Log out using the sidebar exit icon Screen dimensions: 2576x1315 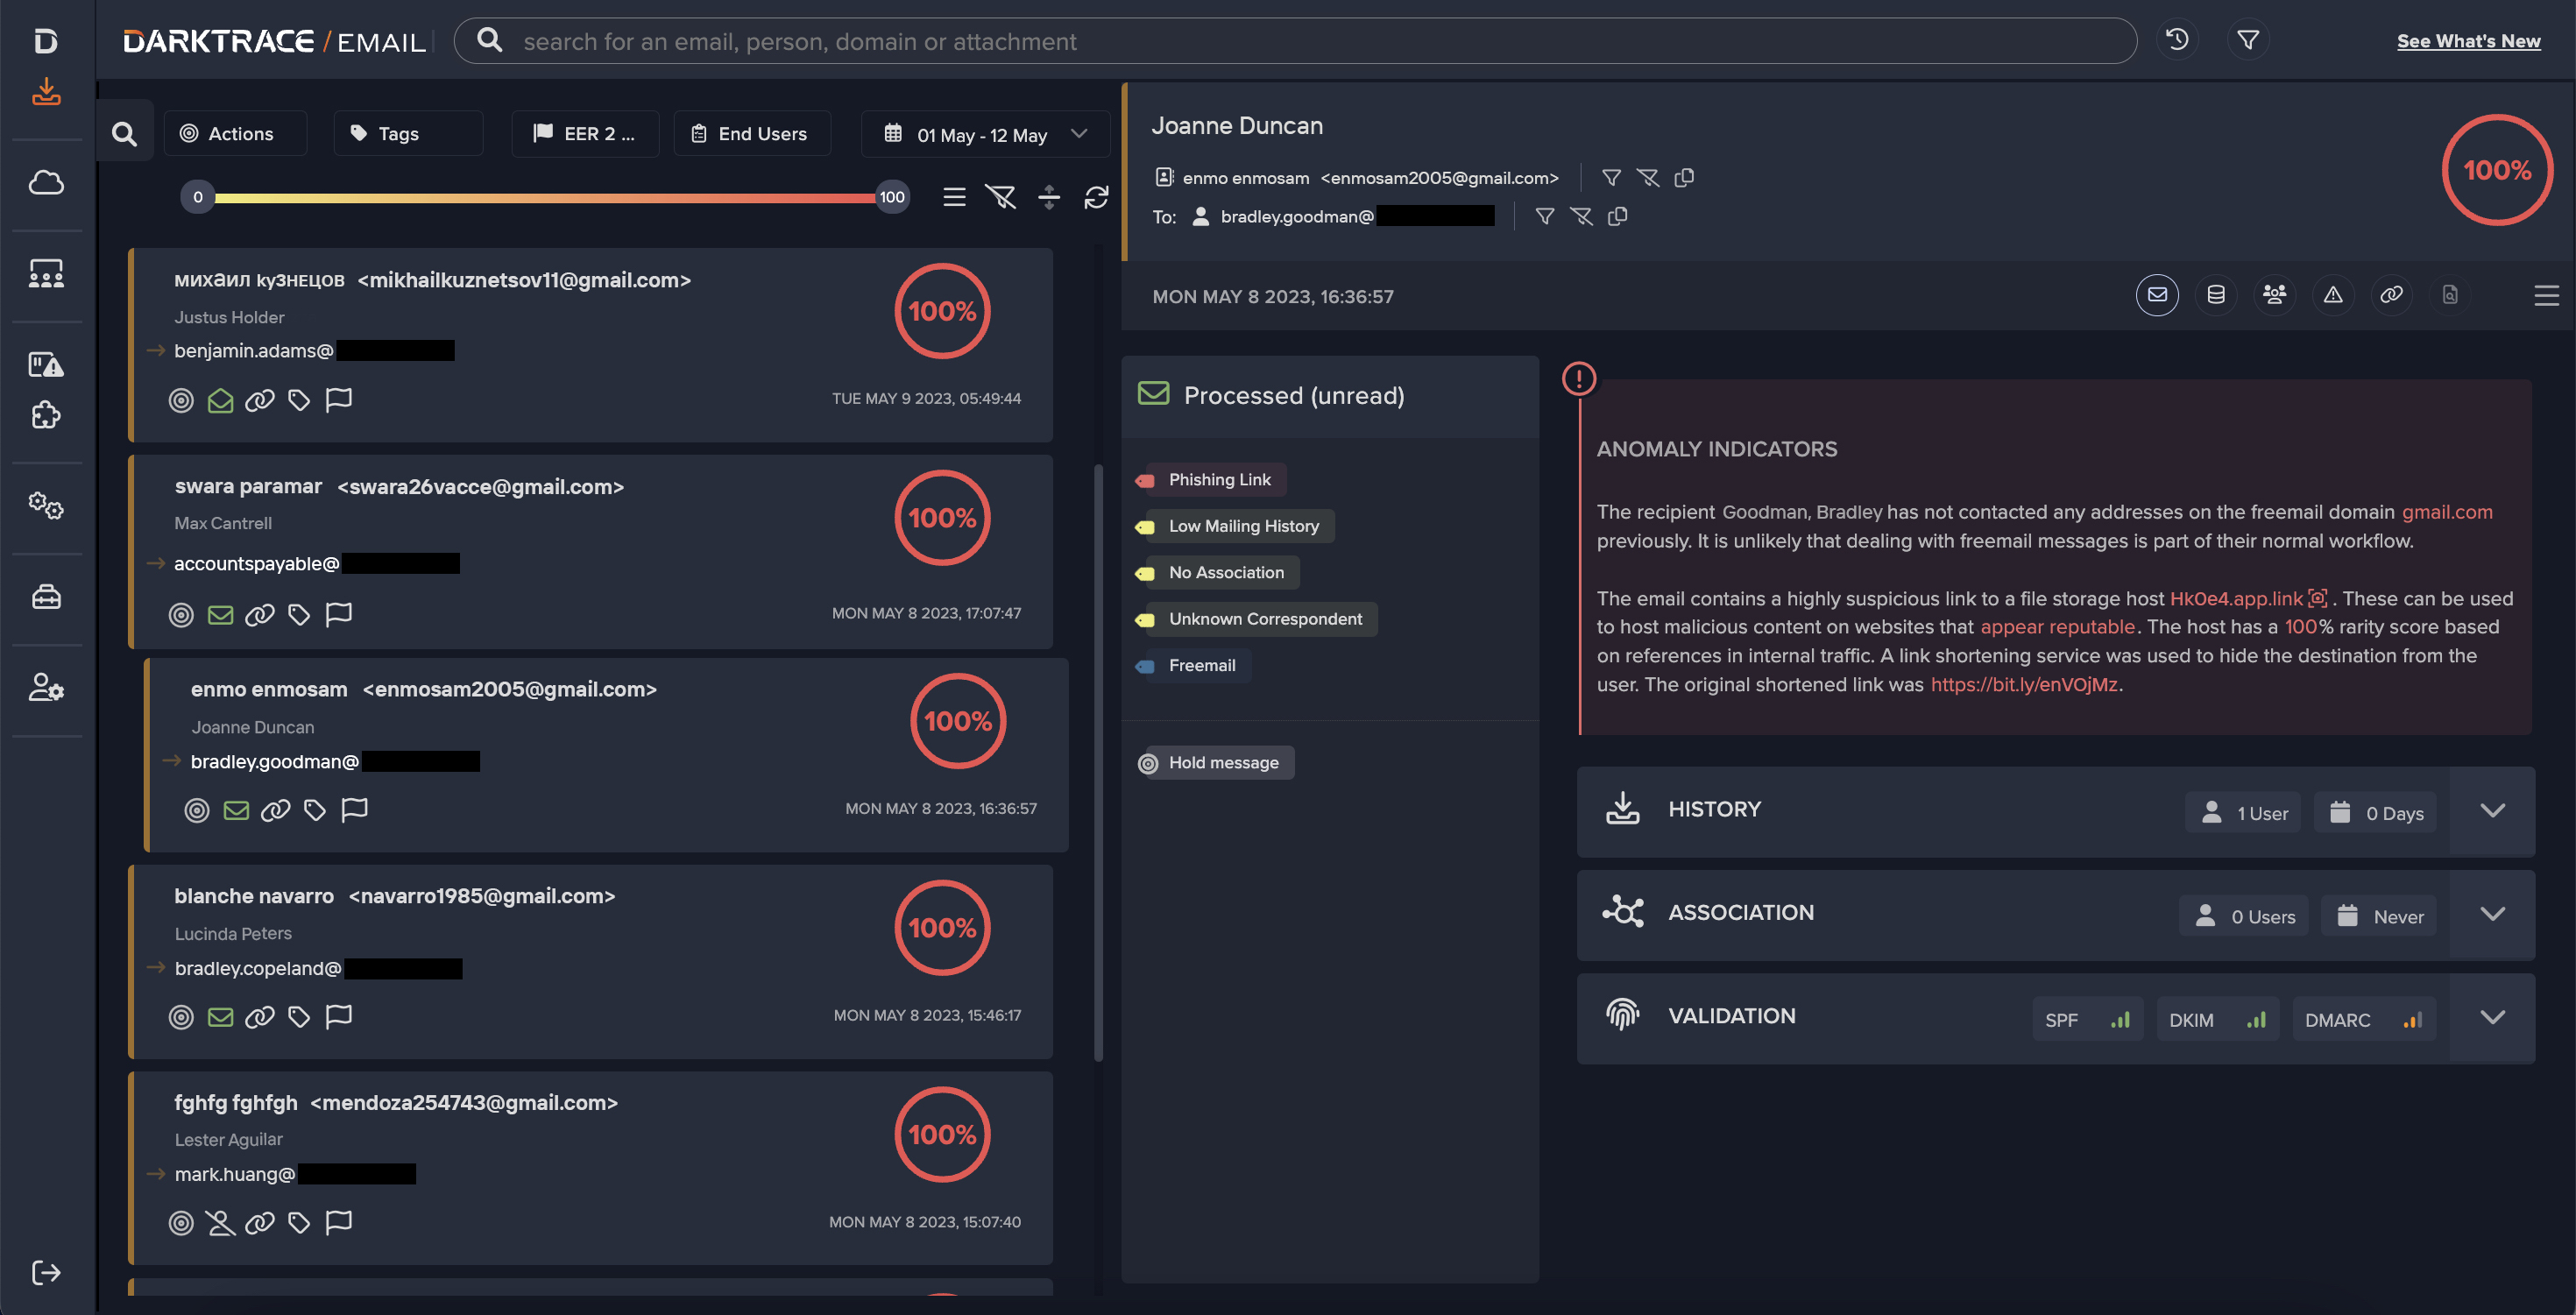coord(46,1272)
